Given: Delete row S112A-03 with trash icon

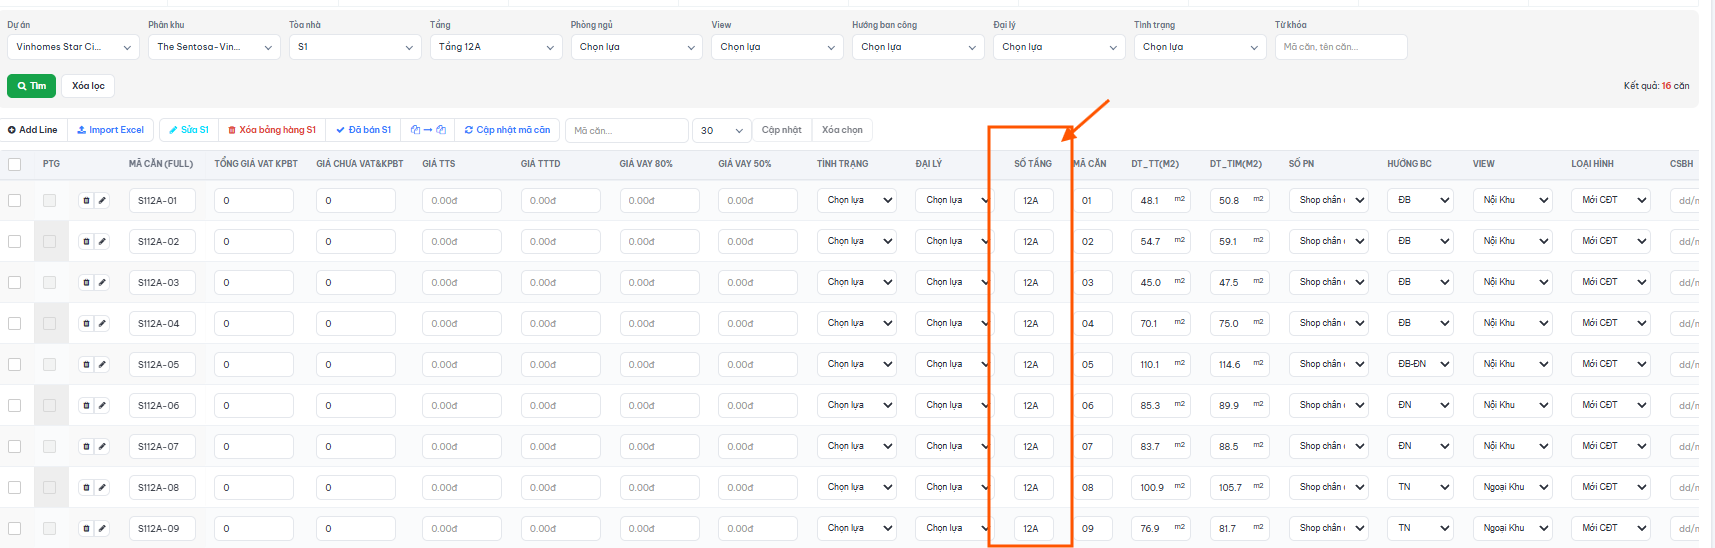Looking at the screenshot, I should (86, 283).
